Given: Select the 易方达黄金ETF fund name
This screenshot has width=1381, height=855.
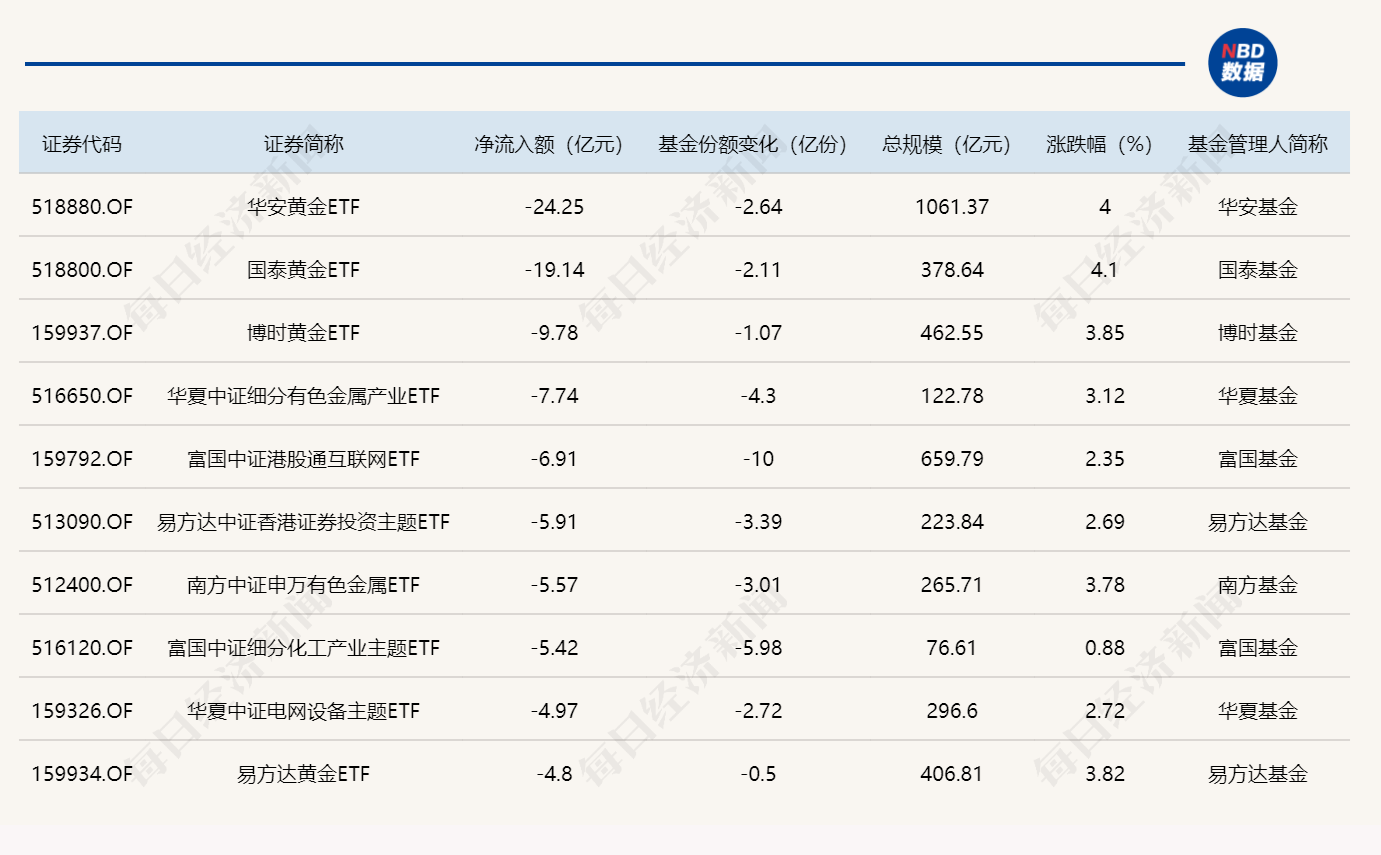Looking at the screenshot, I should (303, 774).
